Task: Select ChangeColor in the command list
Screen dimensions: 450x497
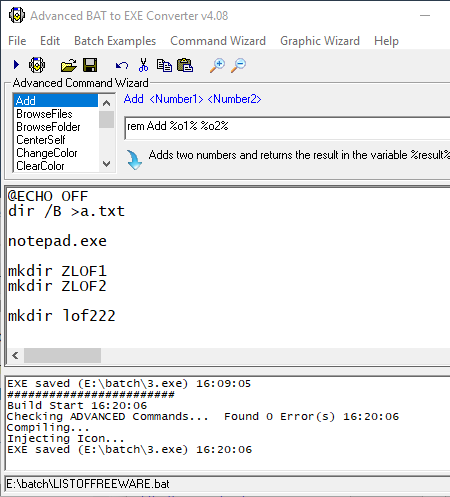Action: click(x=47, y=153)
